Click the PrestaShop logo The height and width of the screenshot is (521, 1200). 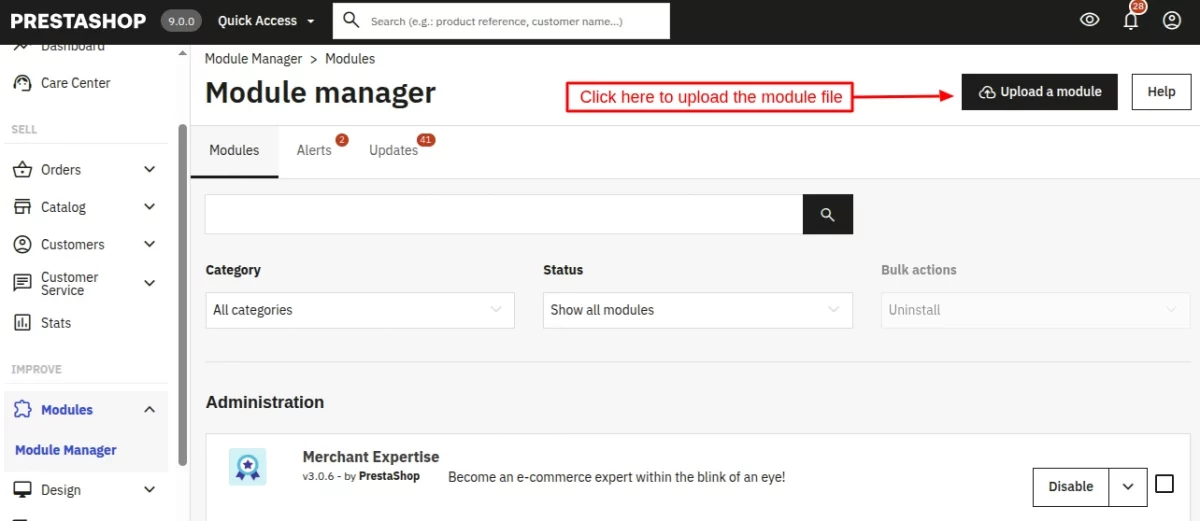(x=78, y=21)
